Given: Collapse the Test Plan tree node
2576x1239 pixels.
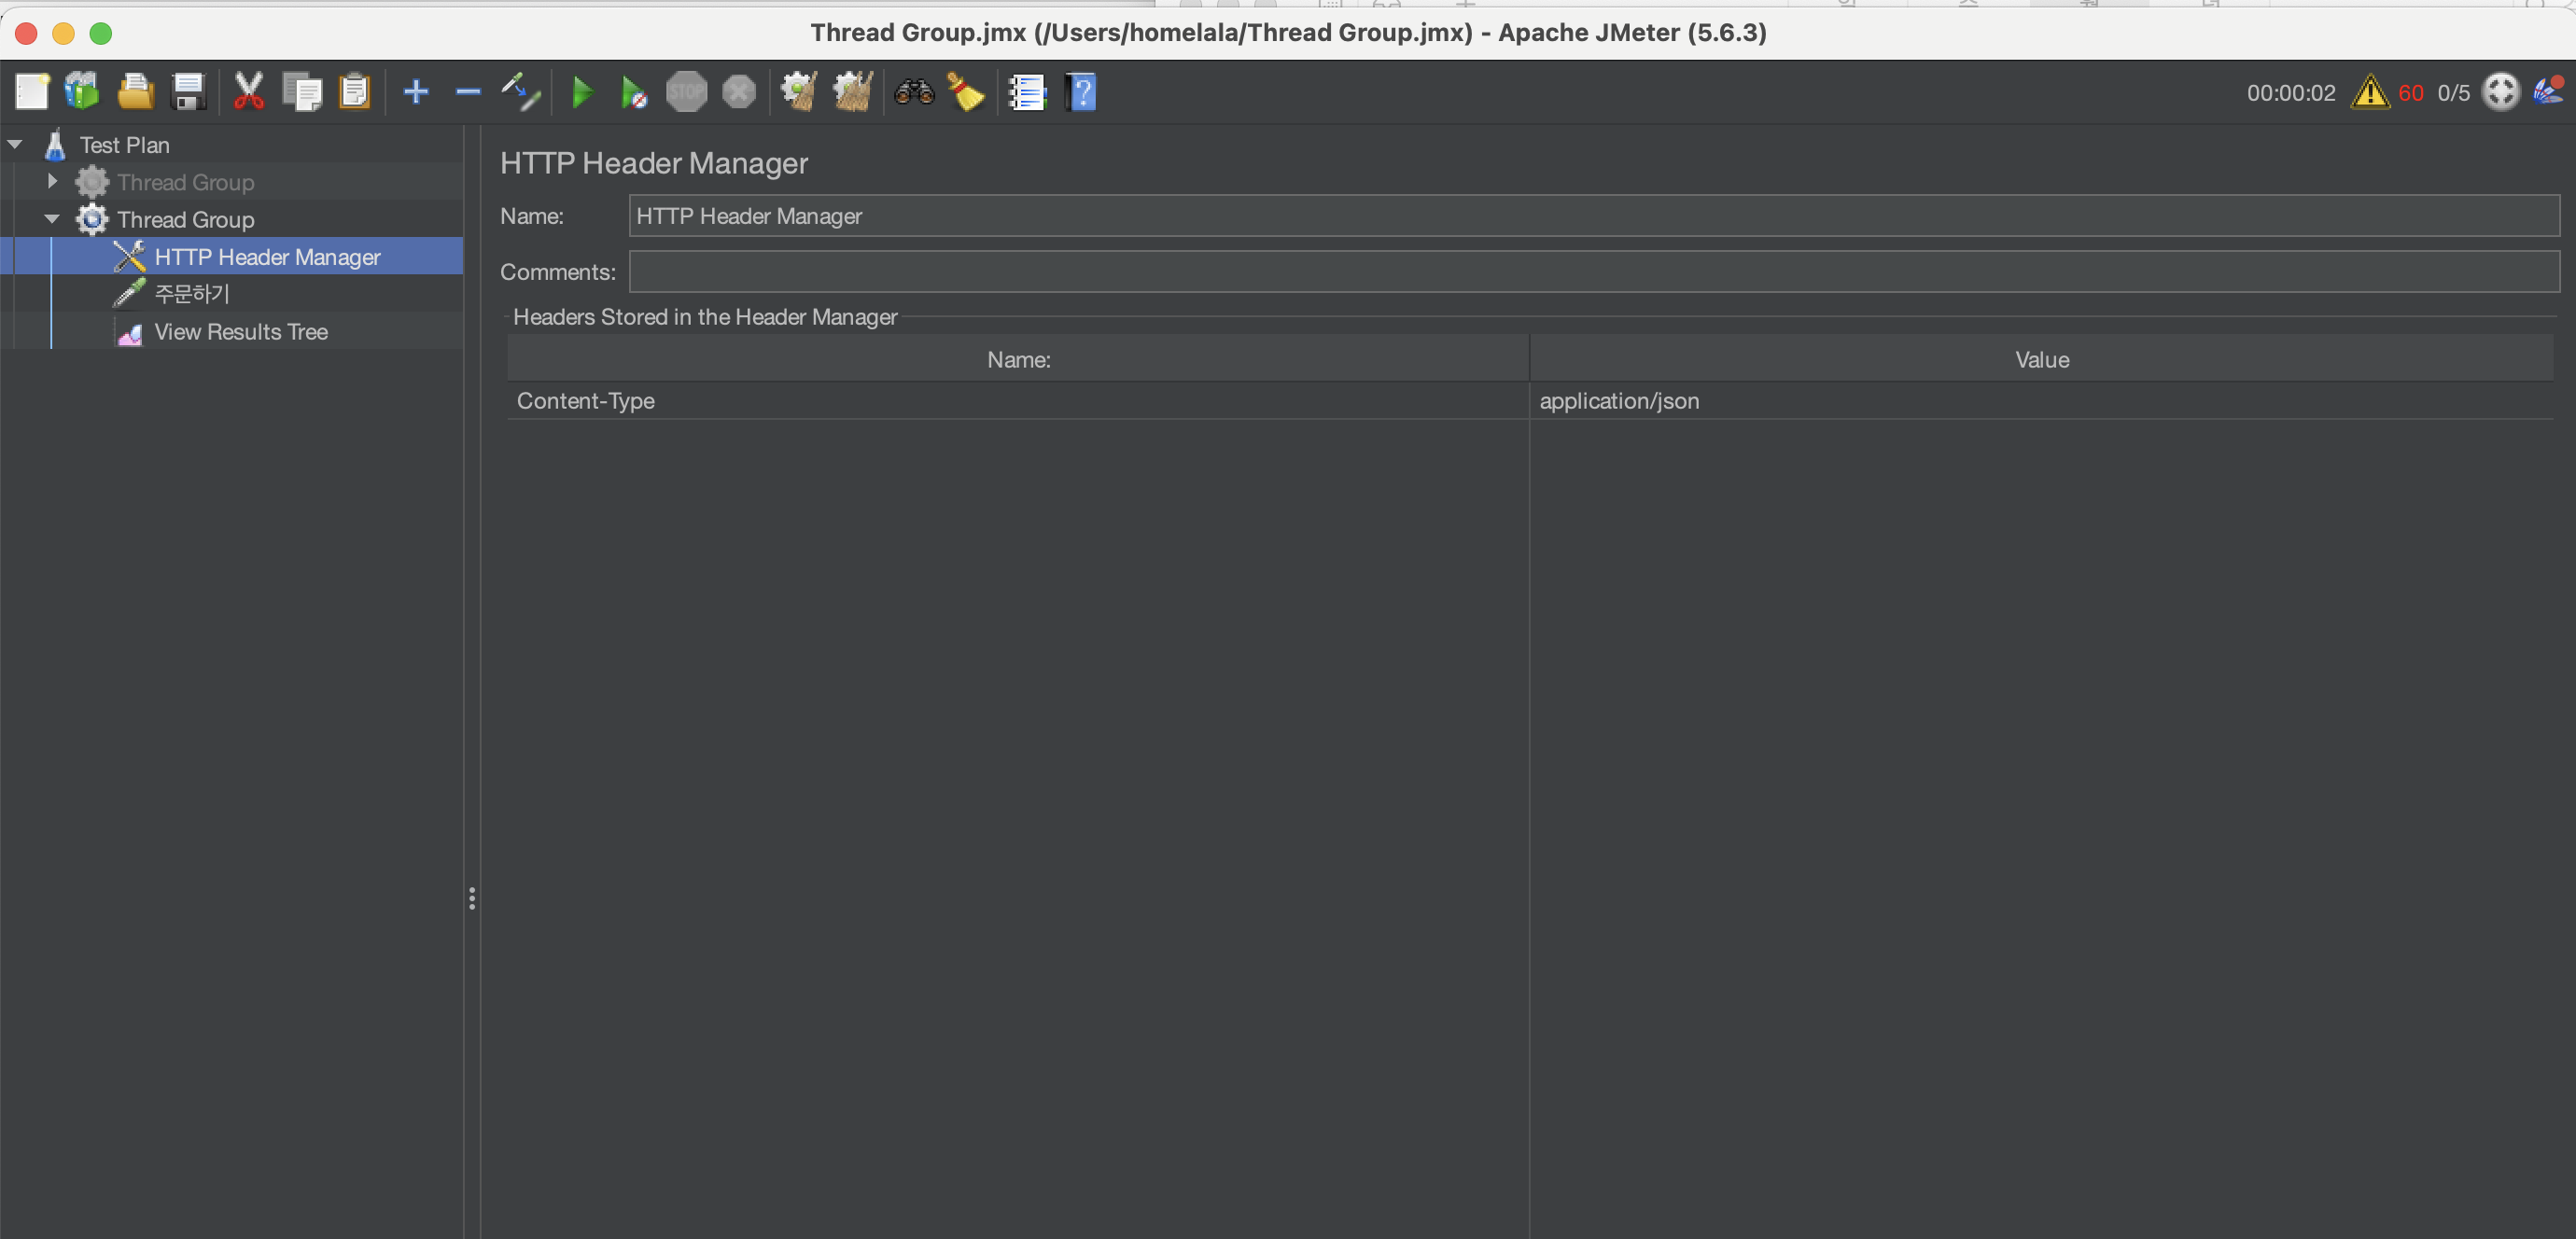Looking at the screenshot, I should [15, 145].
